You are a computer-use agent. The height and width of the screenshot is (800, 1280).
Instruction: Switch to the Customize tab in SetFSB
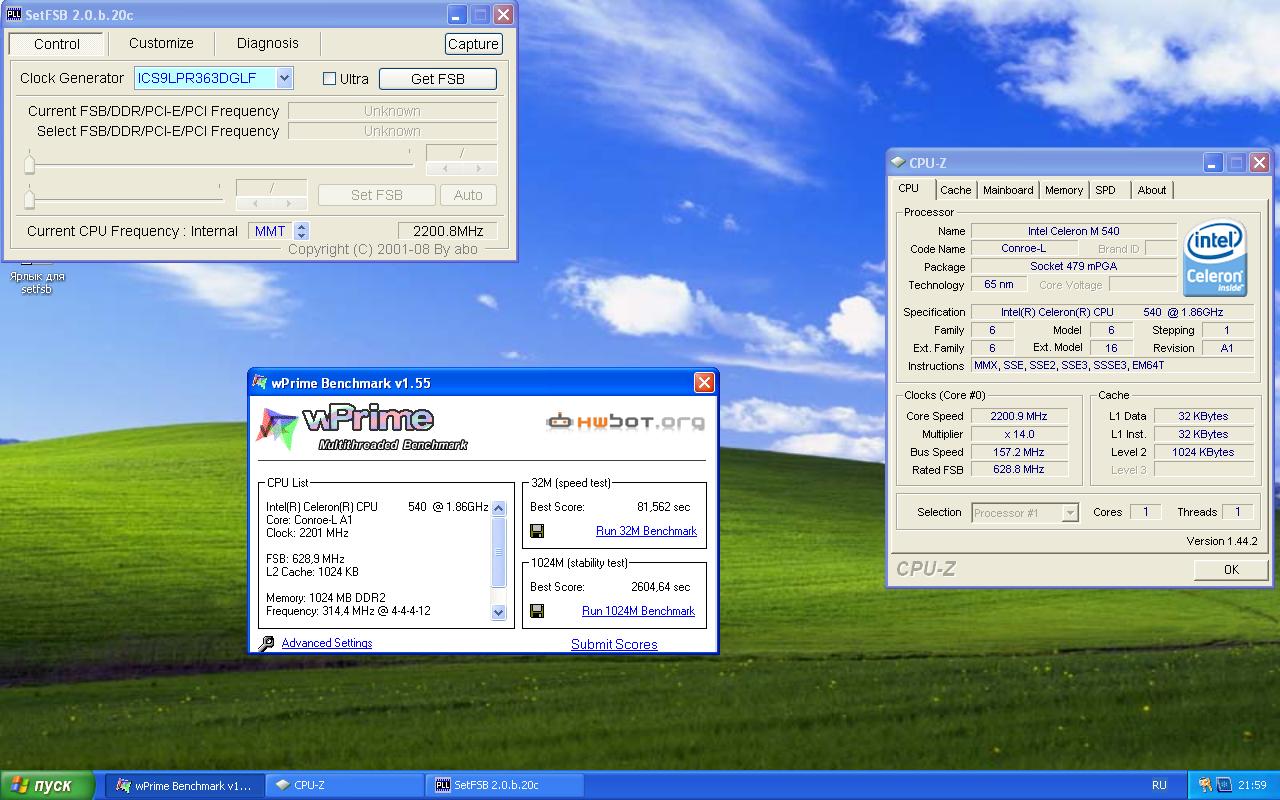(161, 43)
